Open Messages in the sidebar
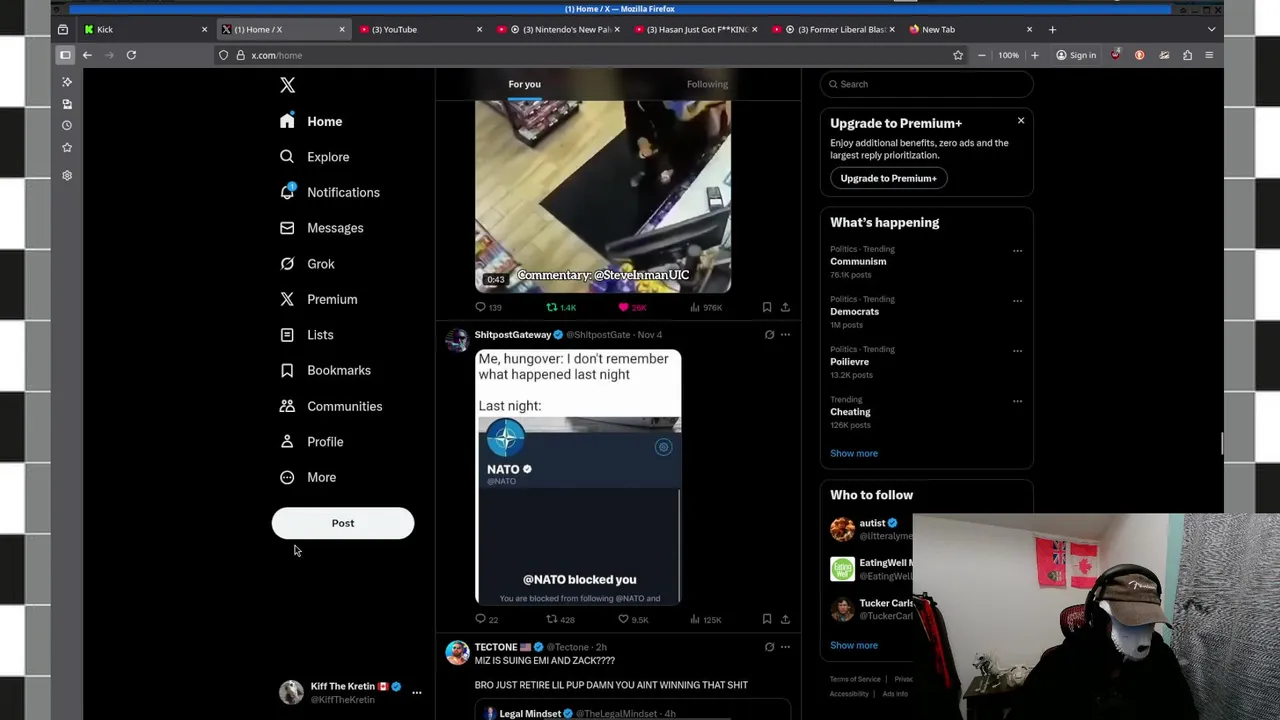Viewport: 1280px width, 720px height. (x=321, y=228)
